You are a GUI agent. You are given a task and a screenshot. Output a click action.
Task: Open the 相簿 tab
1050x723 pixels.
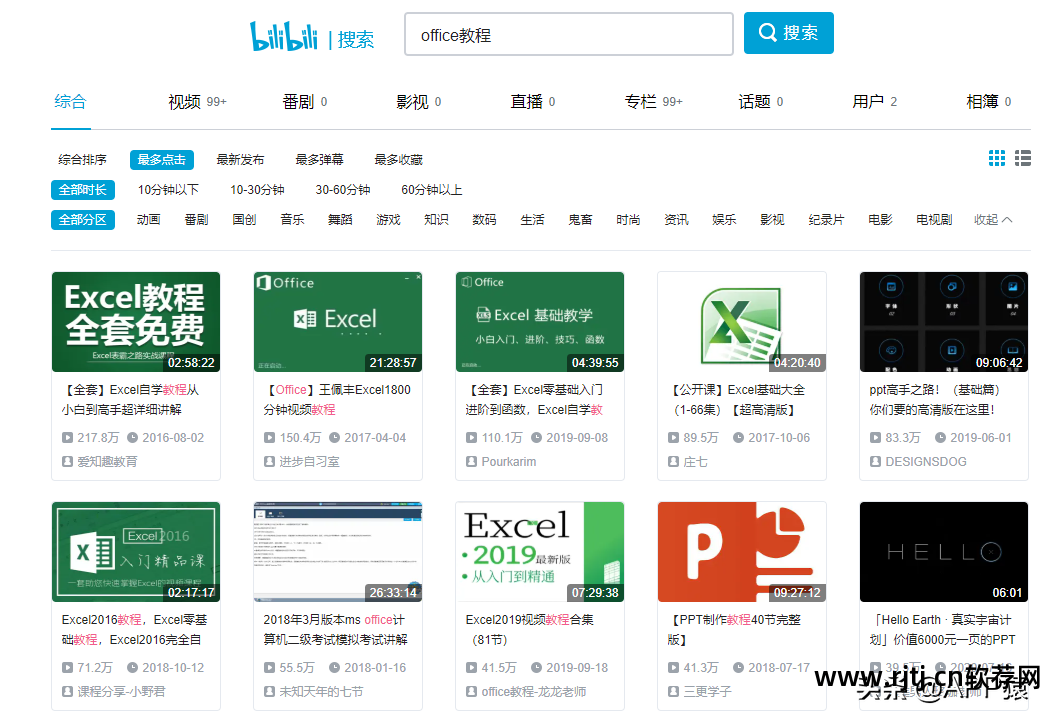coord(988,102)
